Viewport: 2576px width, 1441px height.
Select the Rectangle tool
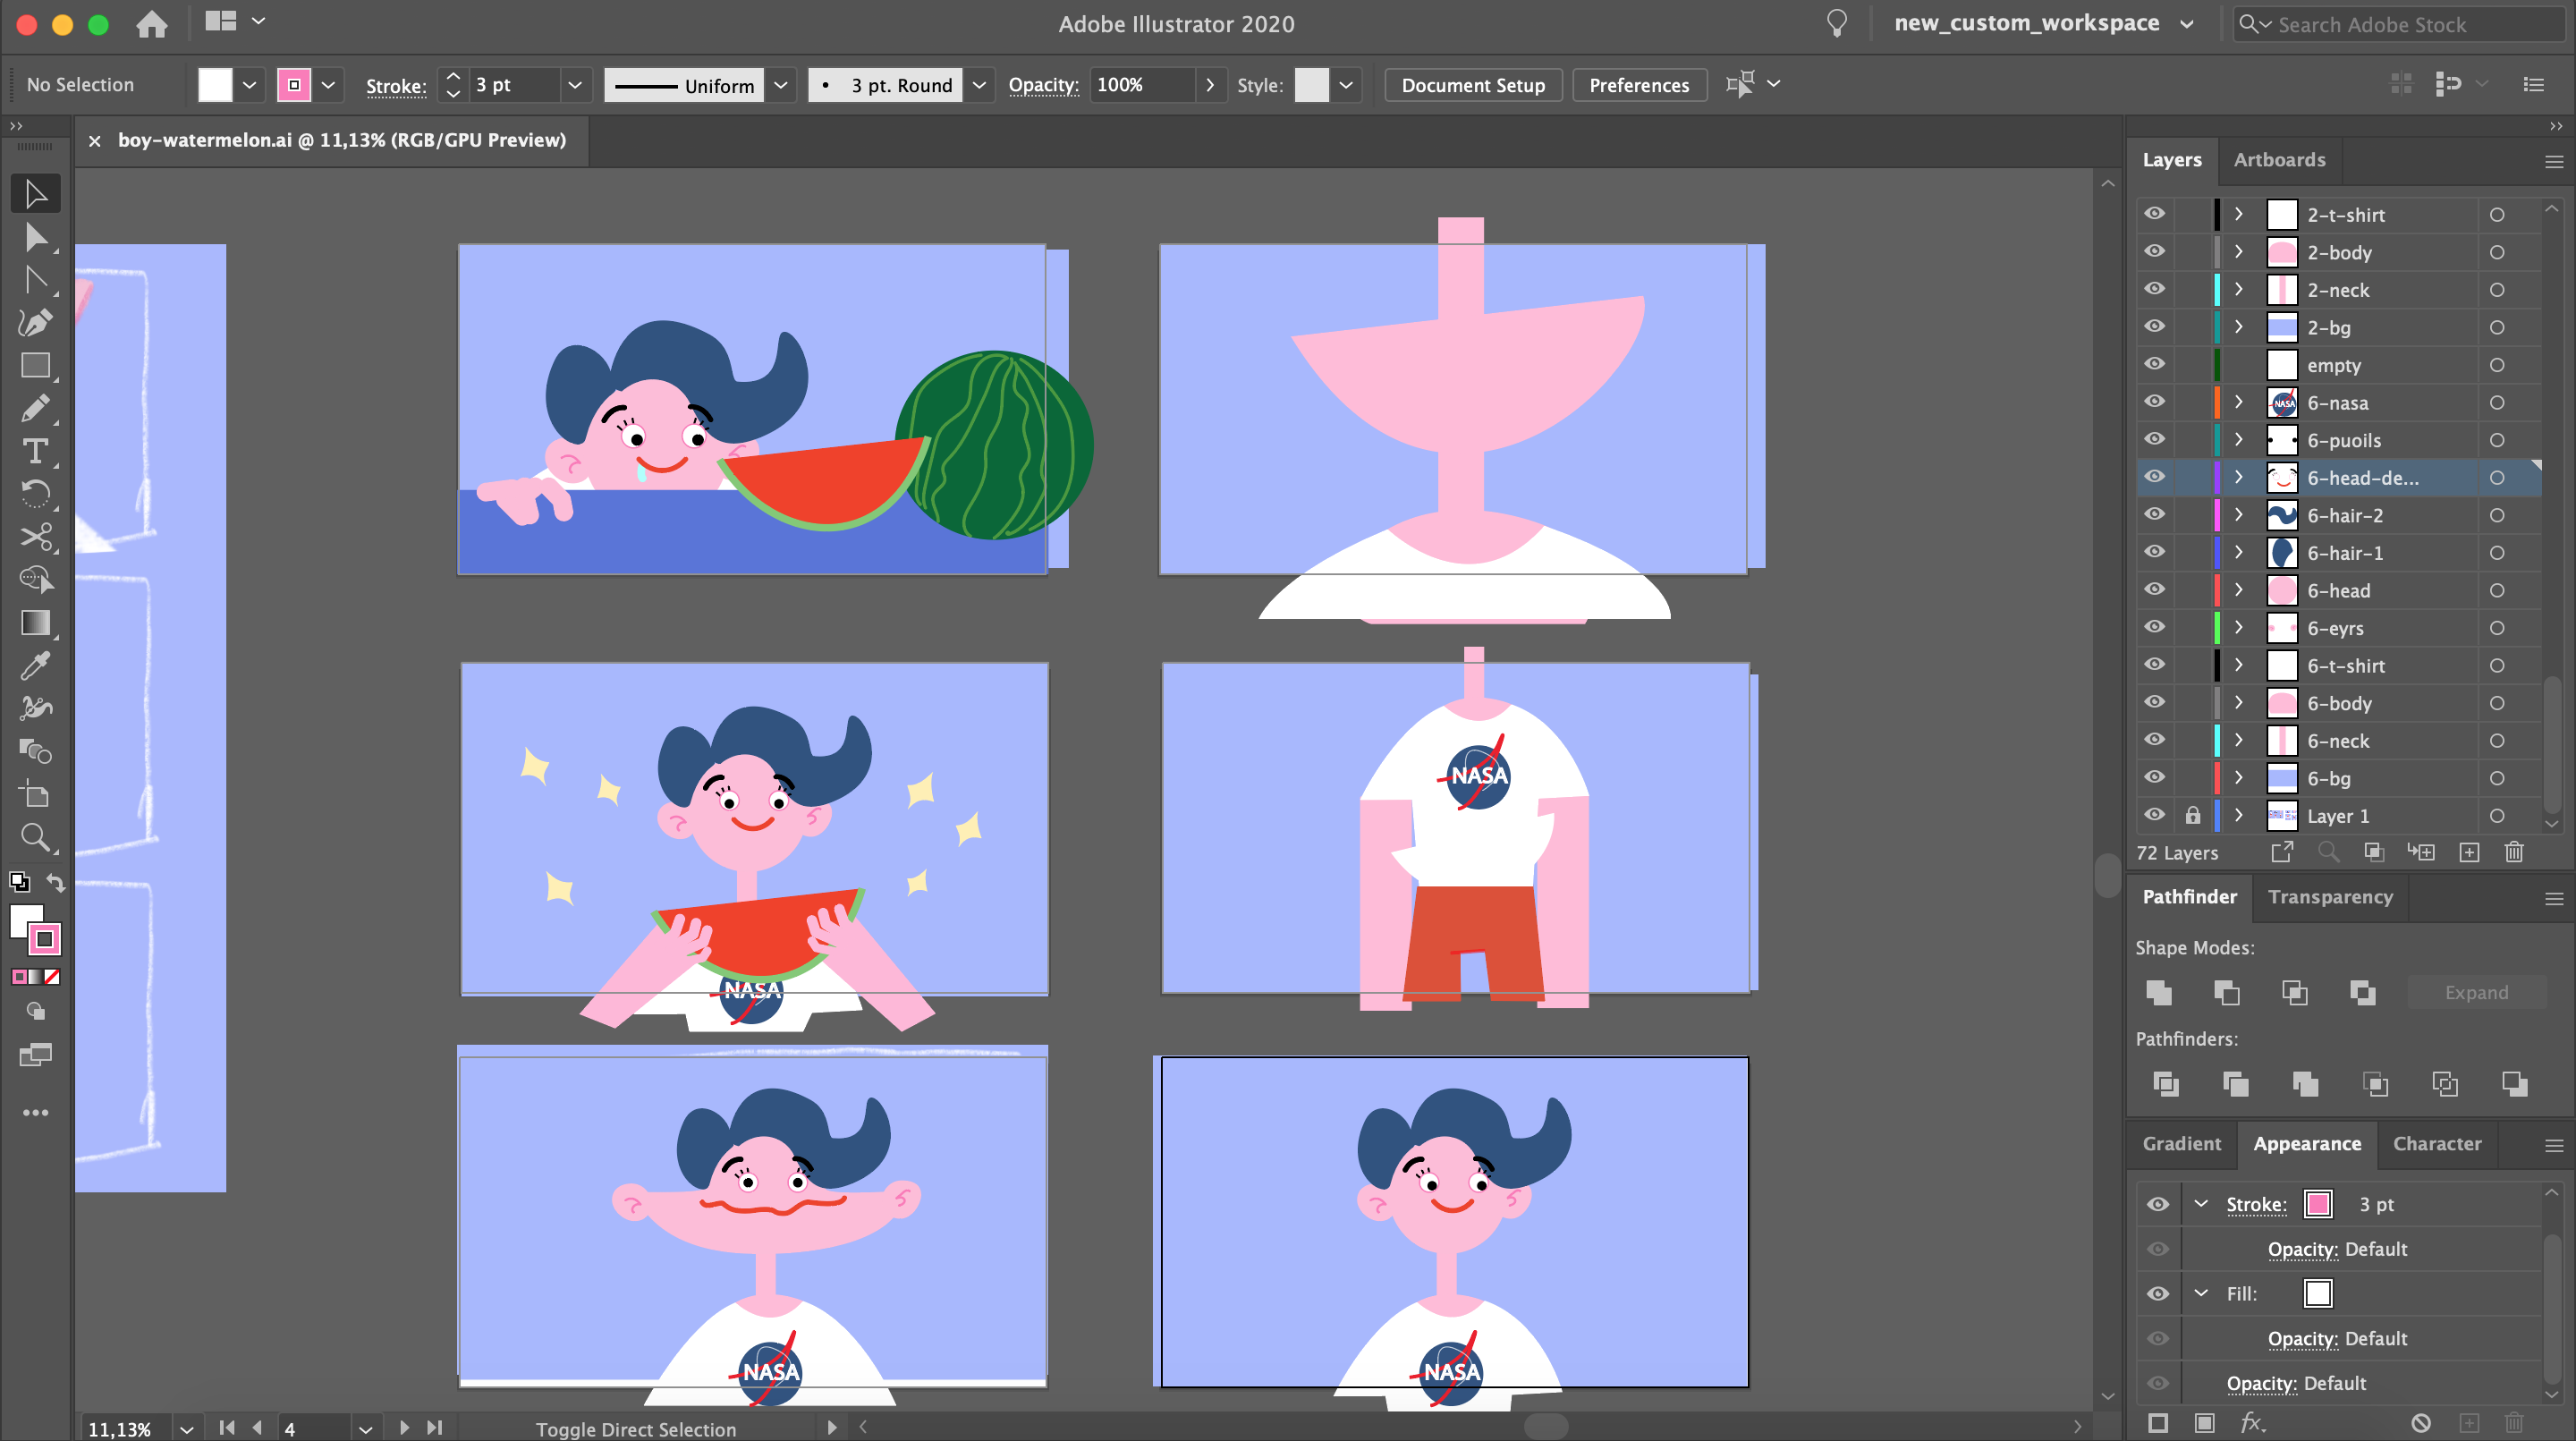click(35, 366)
